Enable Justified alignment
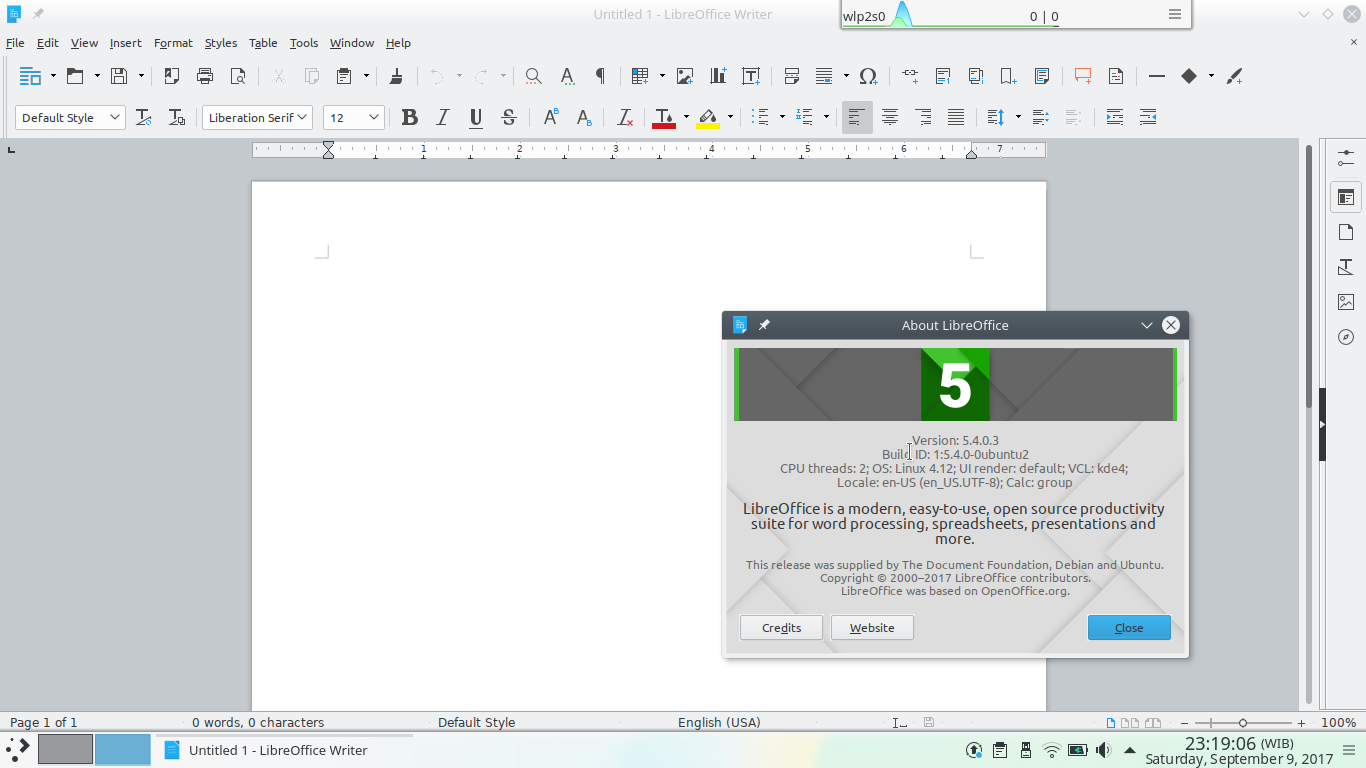Viewport: 1366px width, 768px height. click(956, 117)
